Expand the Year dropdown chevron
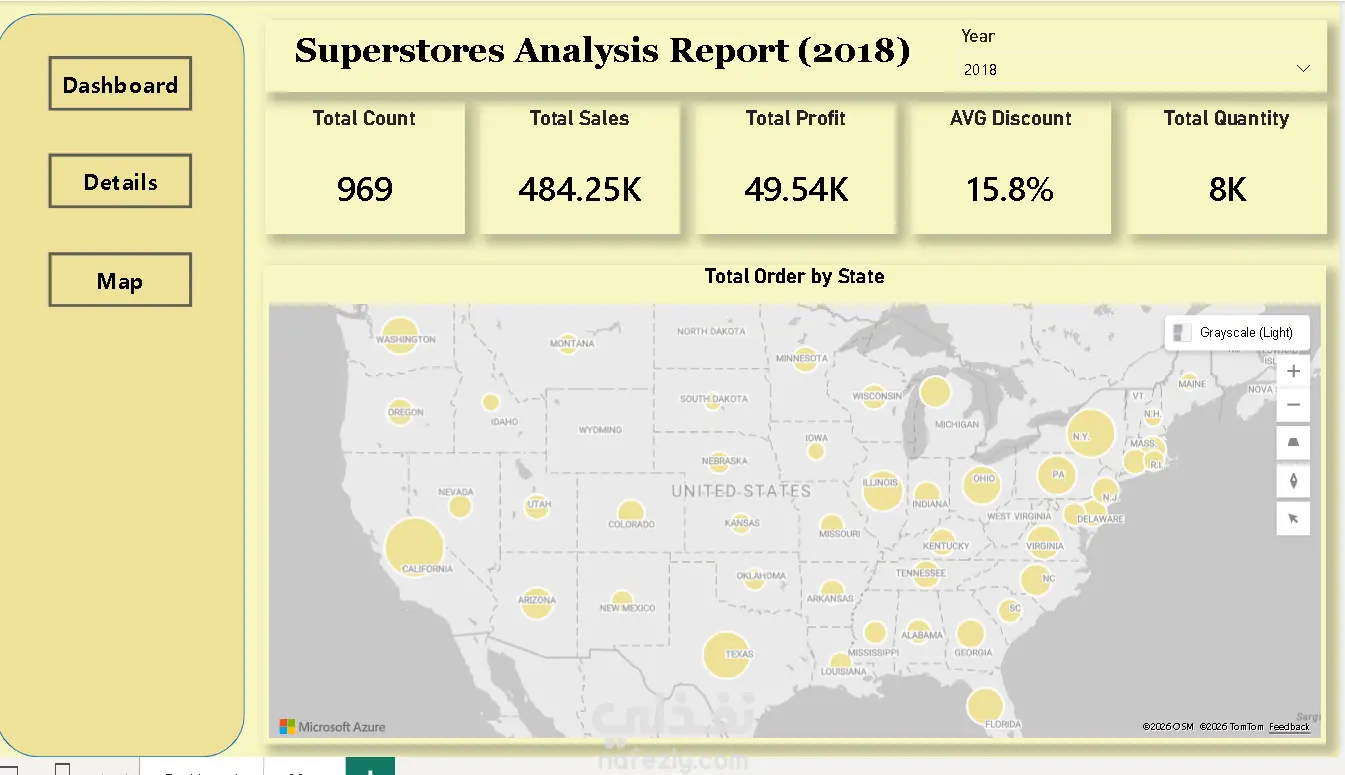The image size is (1345, 775). point(1303,69)
